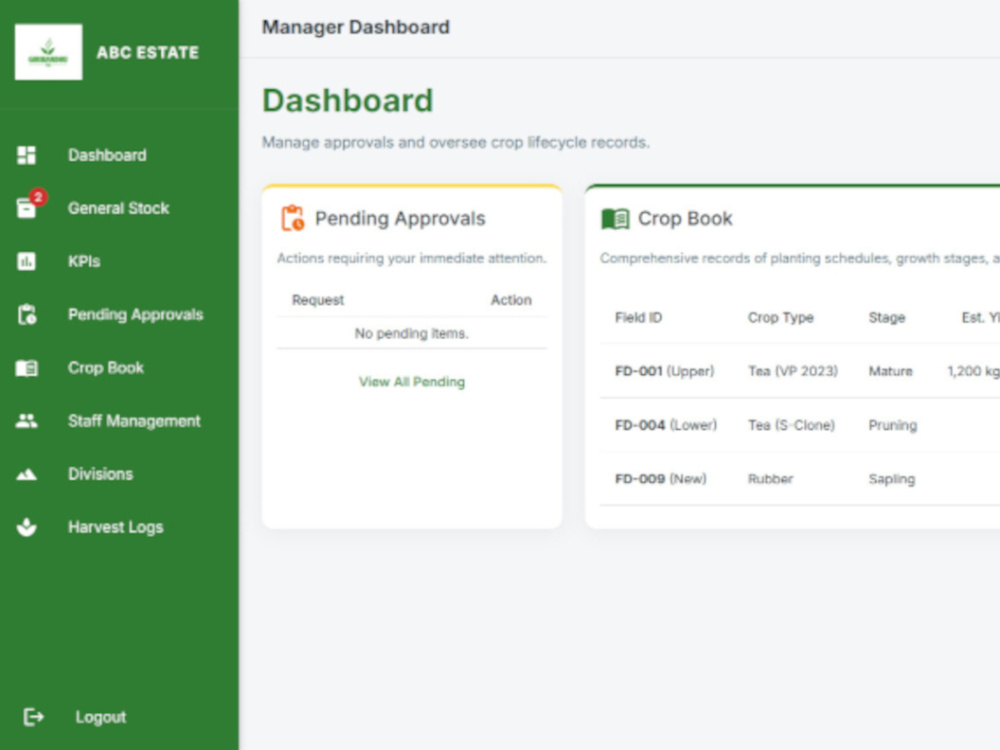
Task: Open the Divisions menu item
Action: click(101, 474)
